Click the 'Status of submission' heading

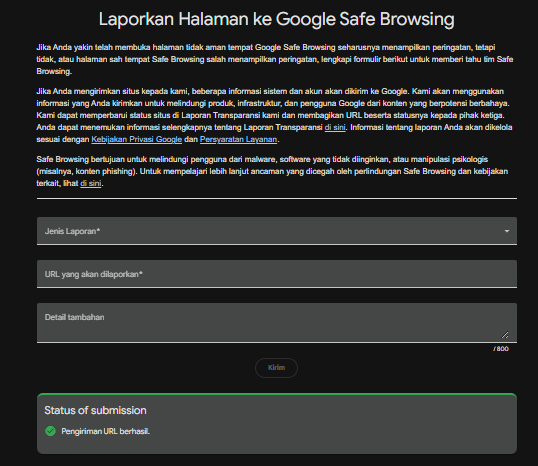[95, 410]
